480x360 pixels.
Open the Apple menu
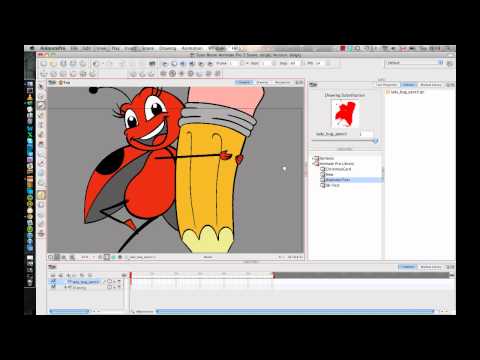(x=32, y=48)
